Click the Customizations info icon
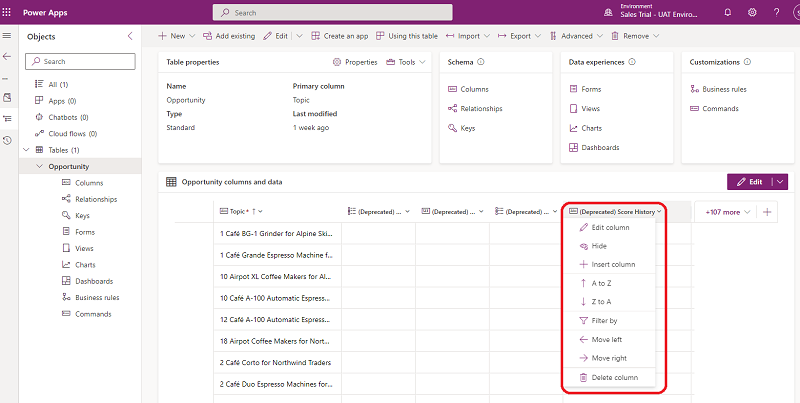 (x=747, y=62)
